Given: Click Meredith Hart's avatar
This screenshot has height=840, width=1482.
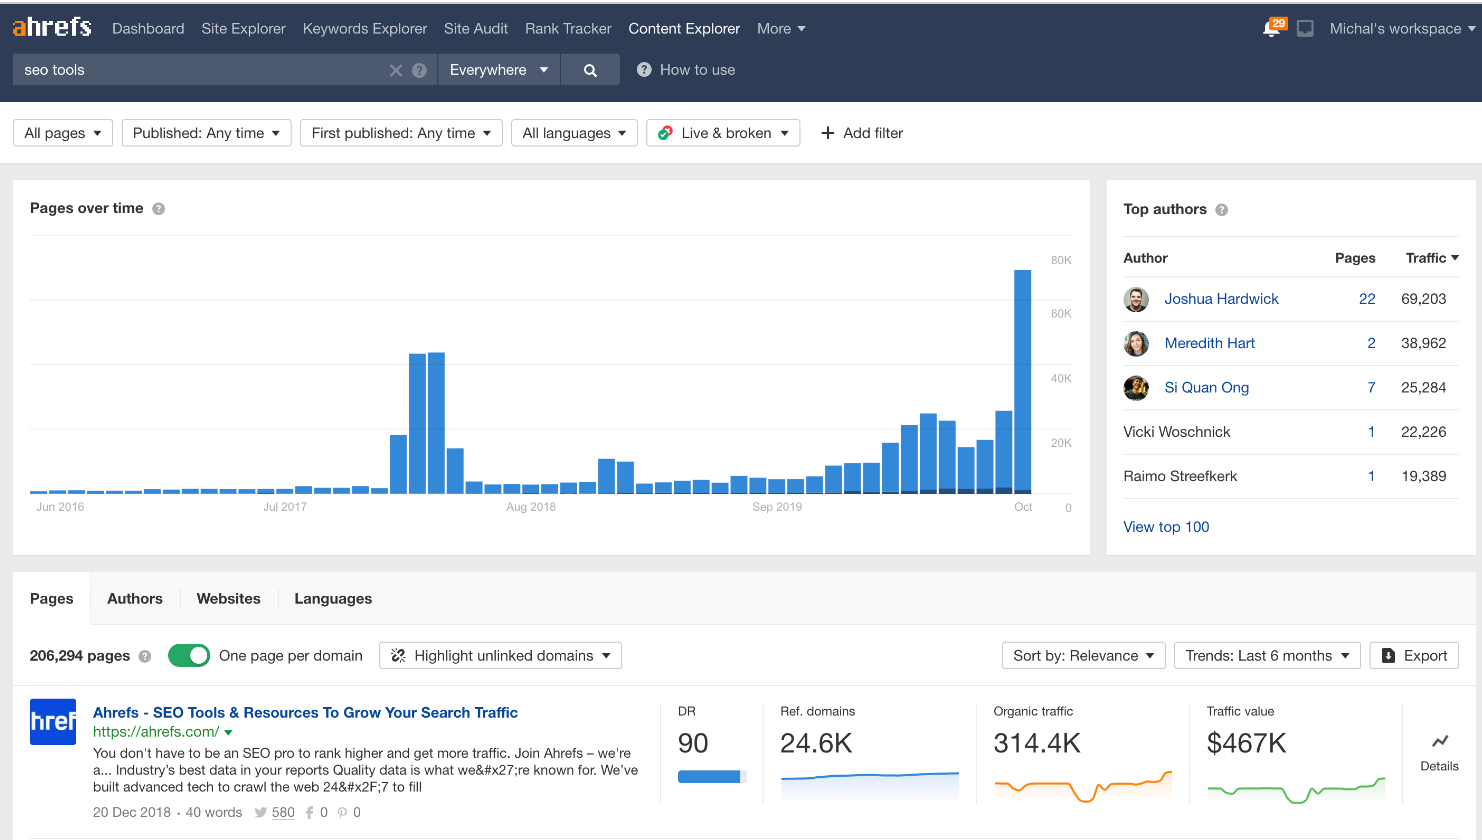Looking at the screenshot, I should coord(1136,343).
